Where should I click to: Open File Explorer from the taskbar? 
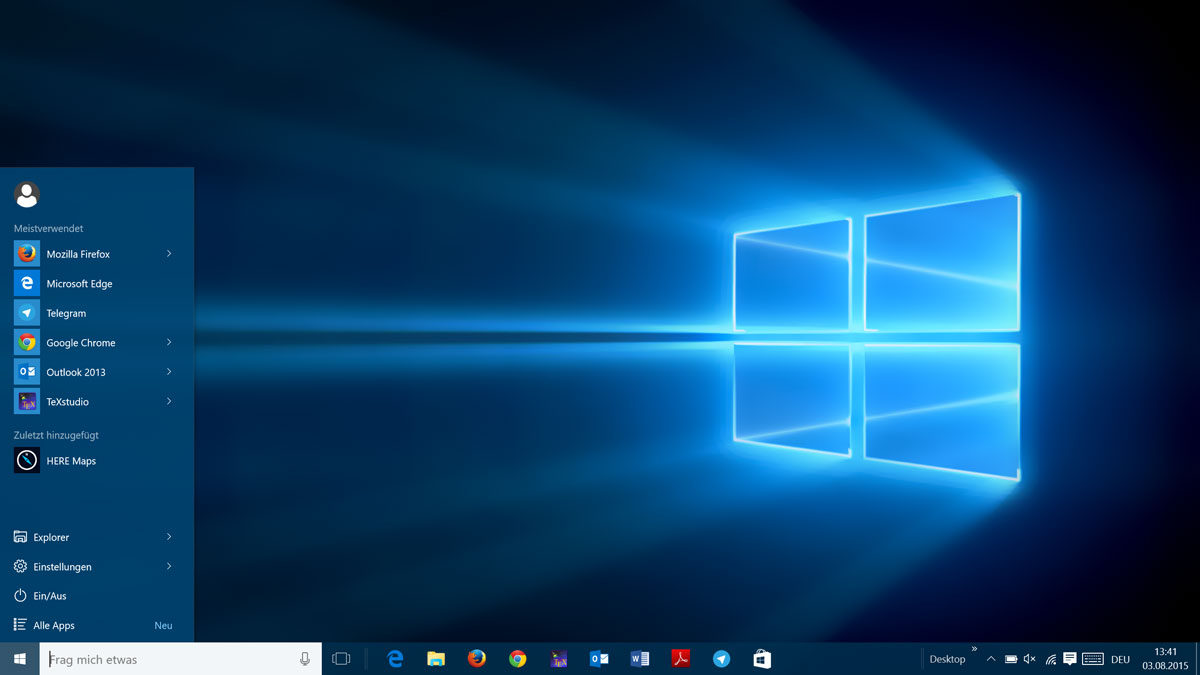click(x=436, y=659)
